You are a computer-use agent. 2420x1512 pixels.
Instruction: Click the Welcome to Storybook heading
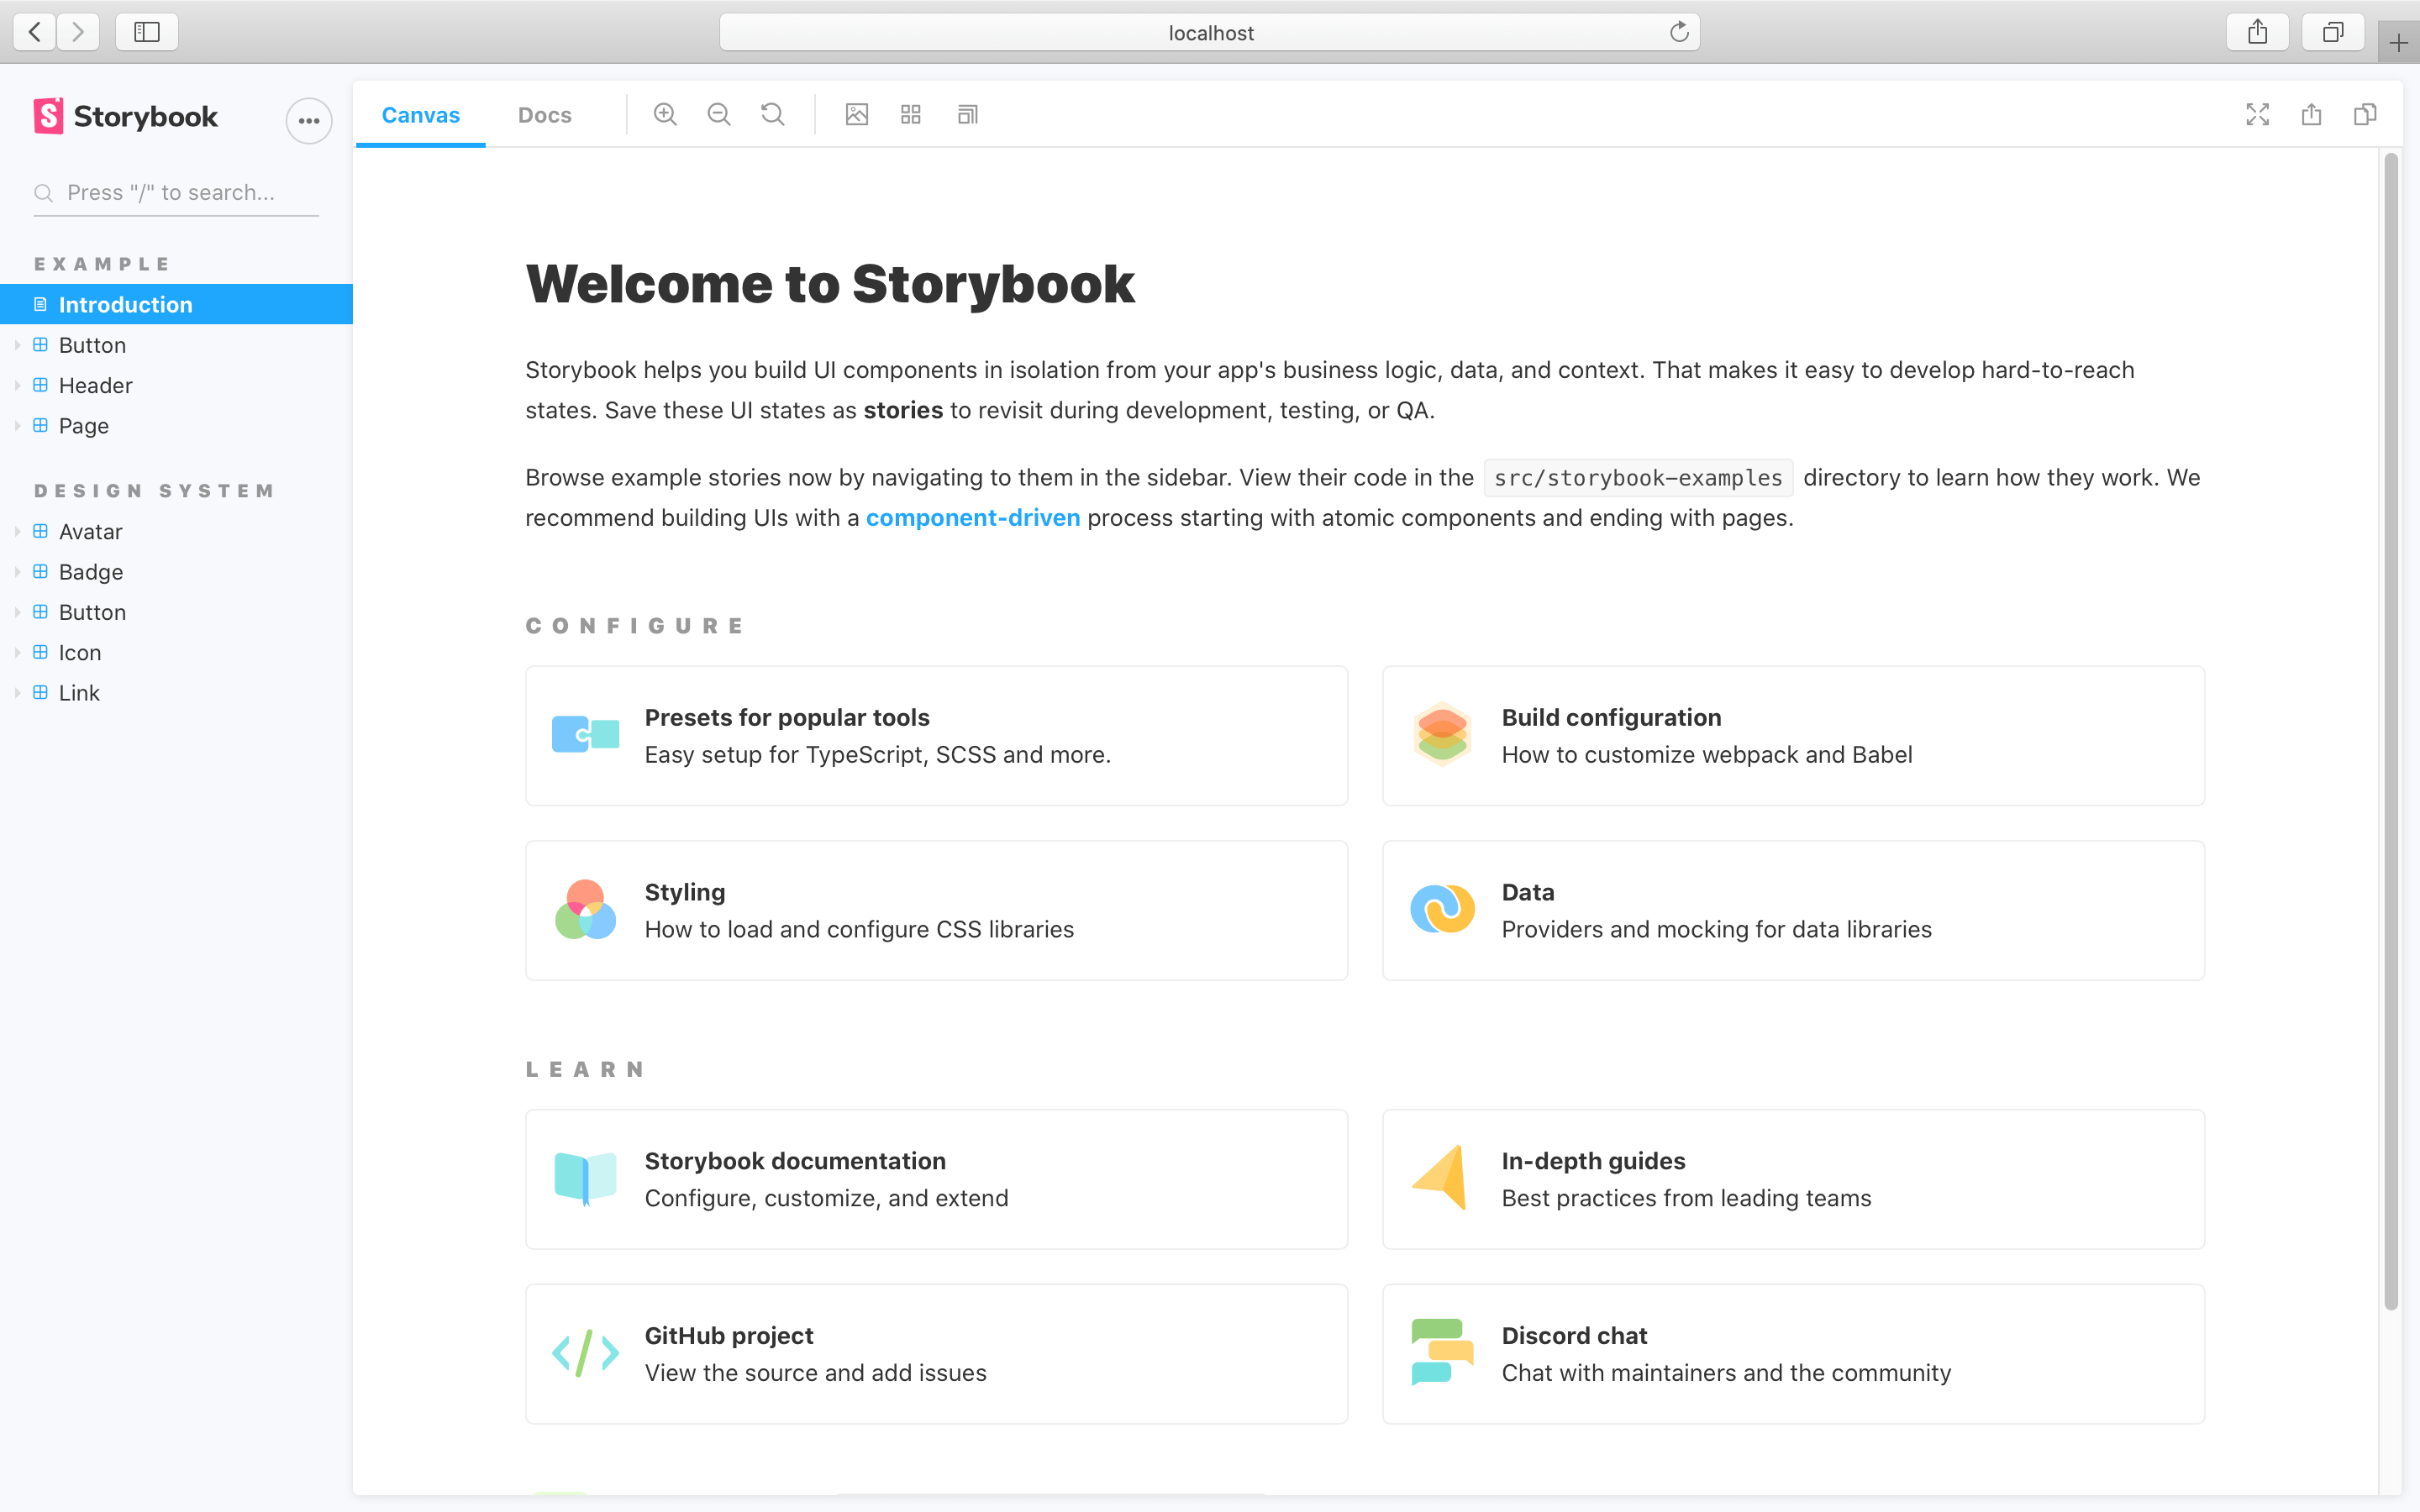[830, 284]
